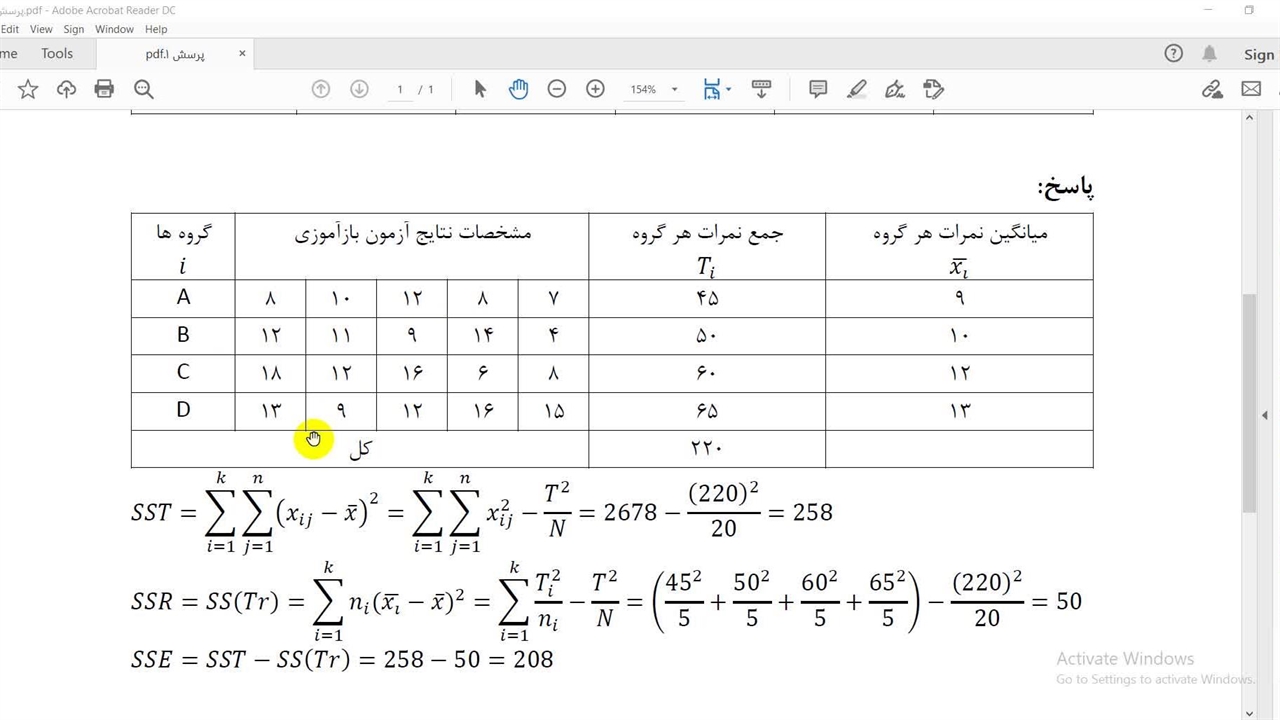Open the Window menu
The height and width of the screenshot is (720, 1280).
(x=114, y=29)
